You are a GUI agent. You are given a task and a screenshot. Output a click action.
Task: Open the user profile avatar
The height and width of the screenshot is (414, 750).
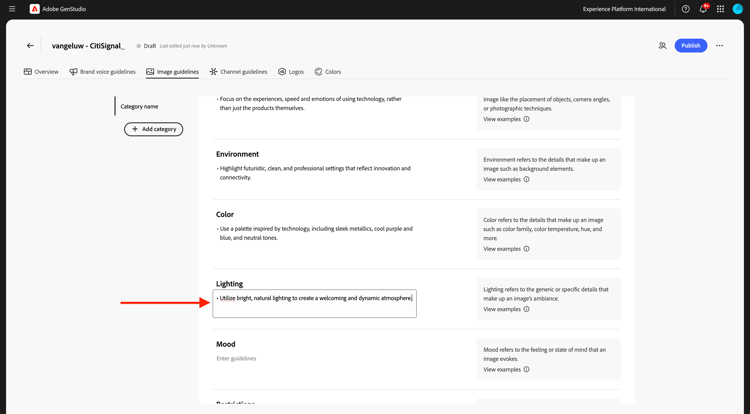coord(738,9)
